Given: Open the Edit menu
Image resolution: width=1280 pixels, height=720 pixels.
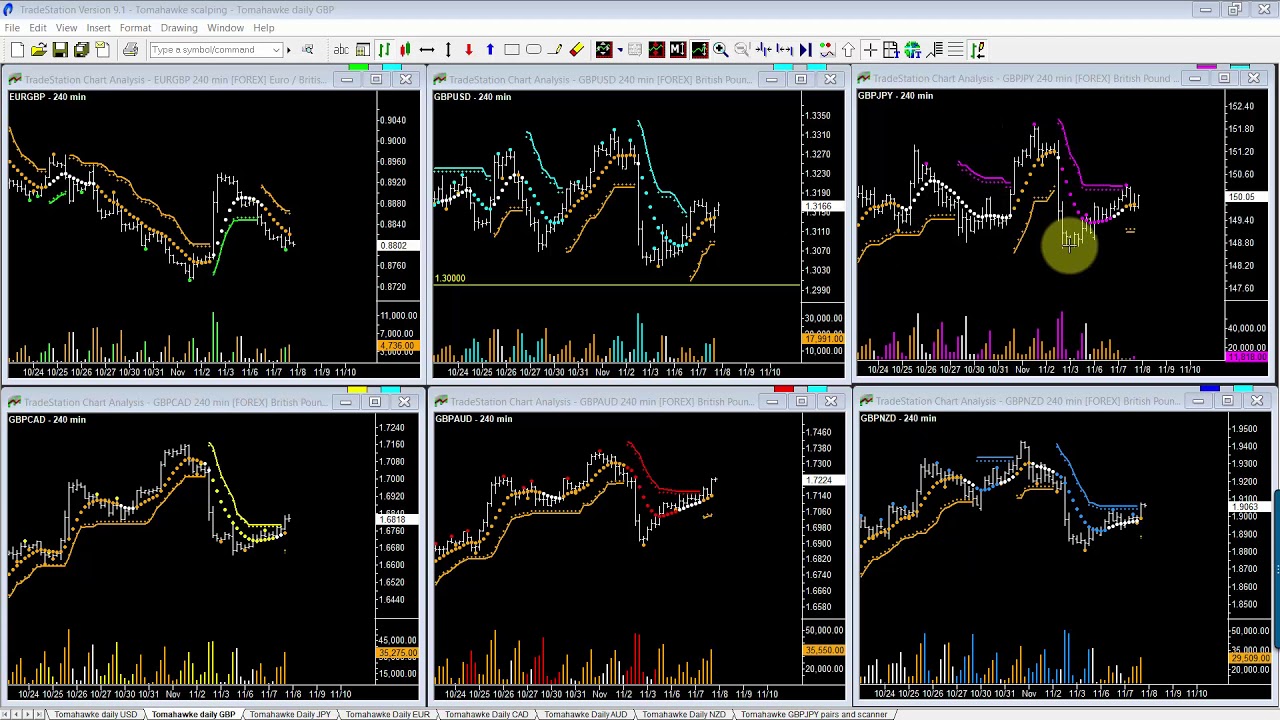Looking at the screenshot, I should (x=37, y=28).
